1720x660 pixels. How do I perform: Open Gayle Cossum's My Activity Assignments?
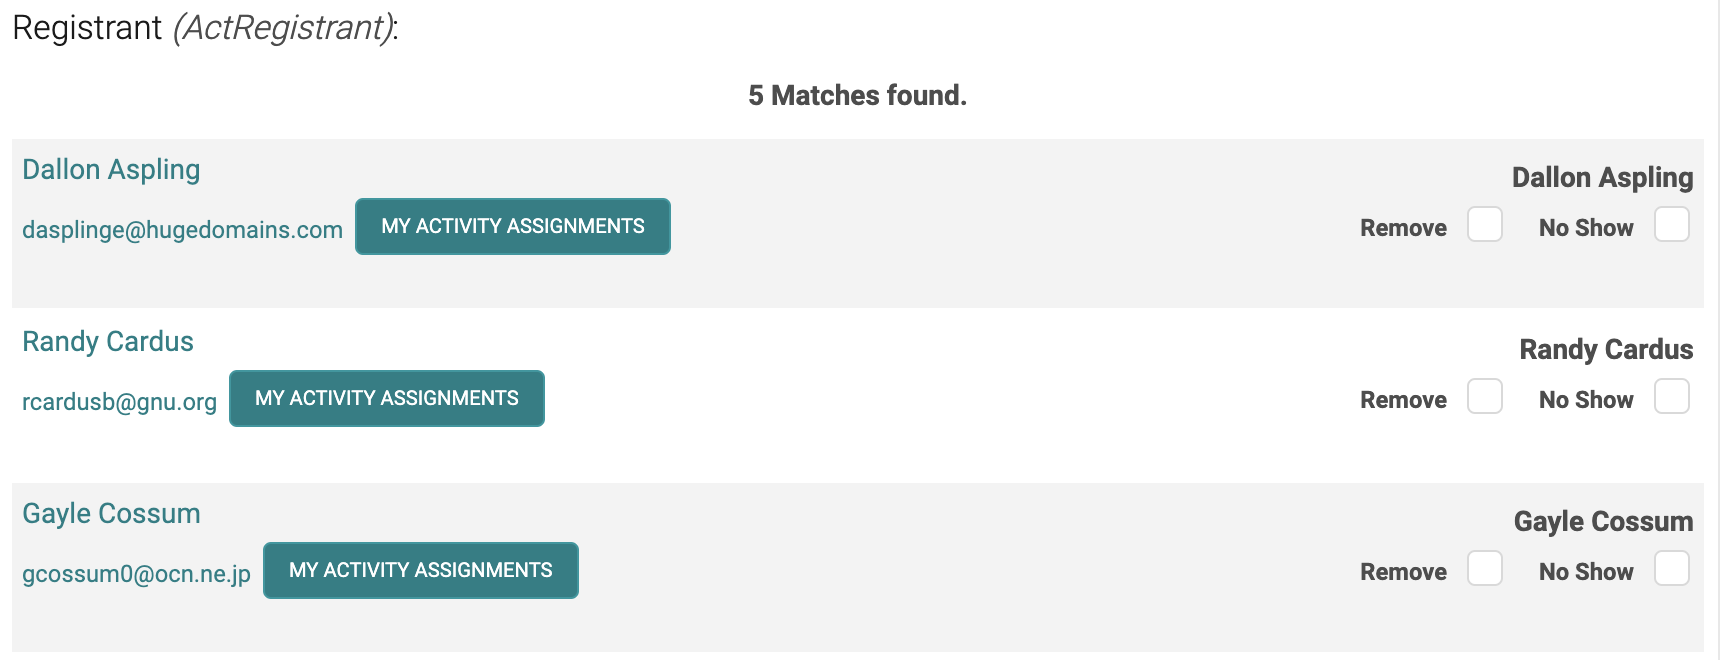pyautogui.click(x=420, y=571)
